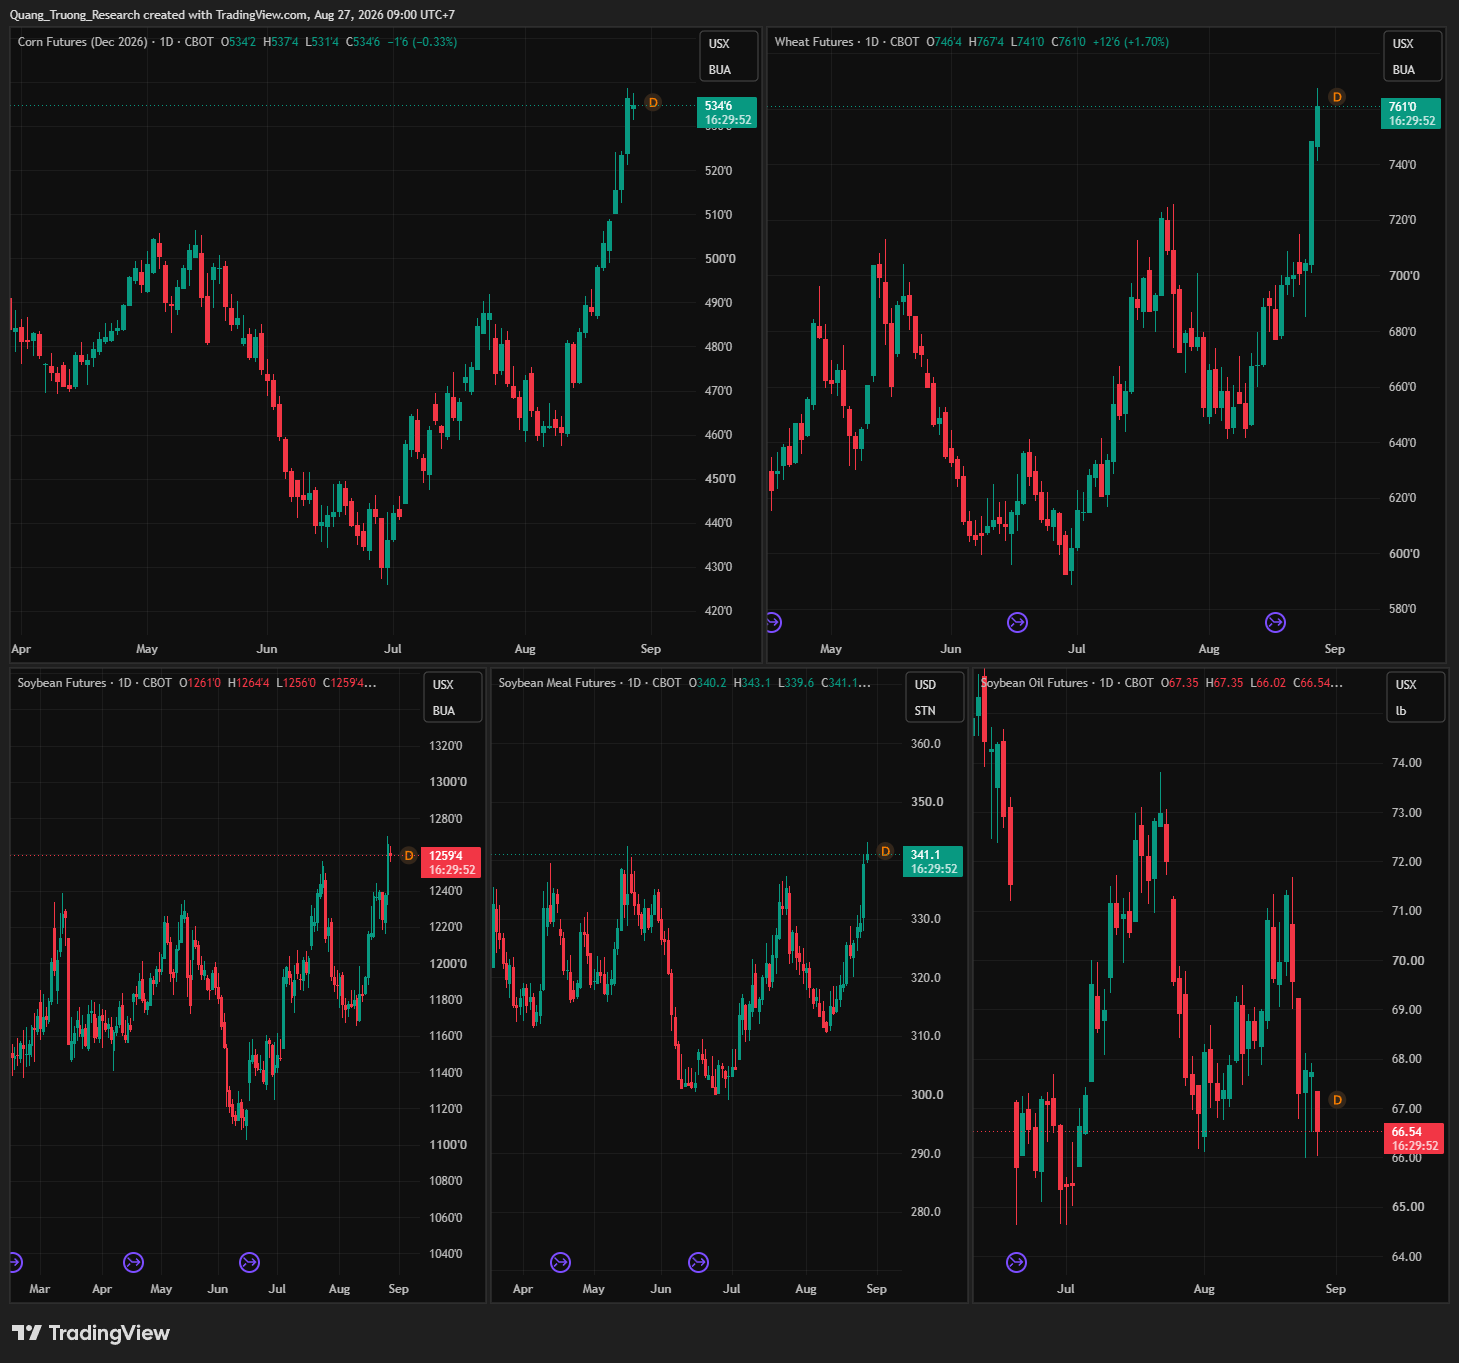Click the Soybean Futures chart title
Screen dimensions: 1459x1363
pyautogui.click(x=62, y=683)
